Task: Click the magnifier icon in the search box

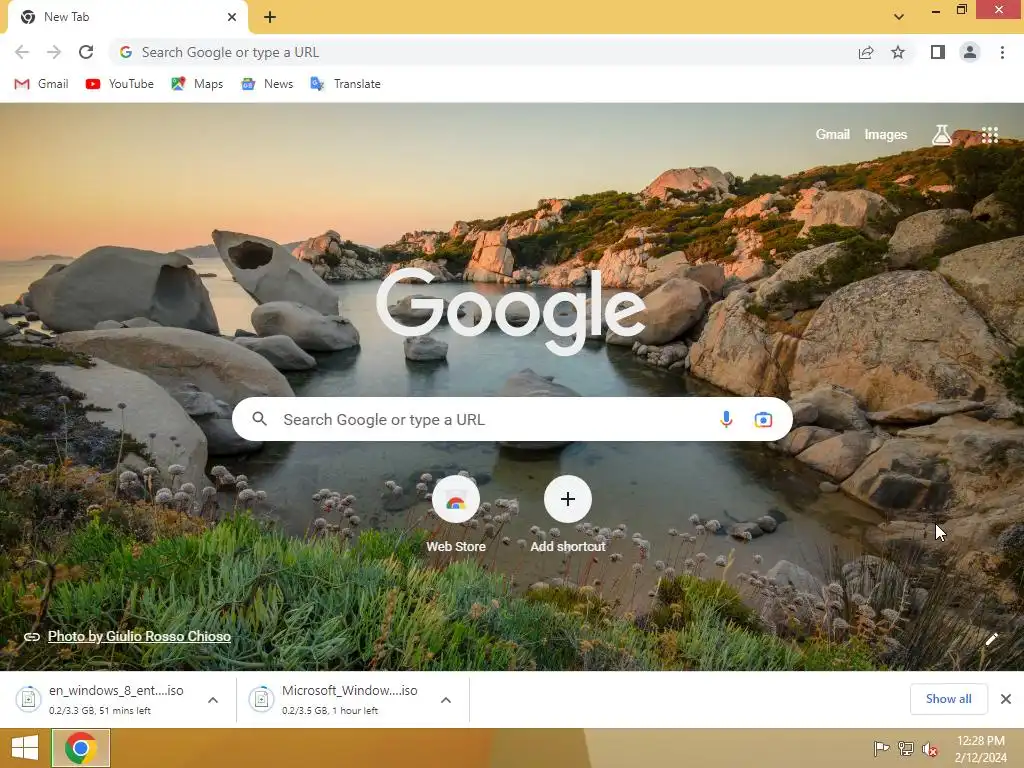Action: pos(259,419)
